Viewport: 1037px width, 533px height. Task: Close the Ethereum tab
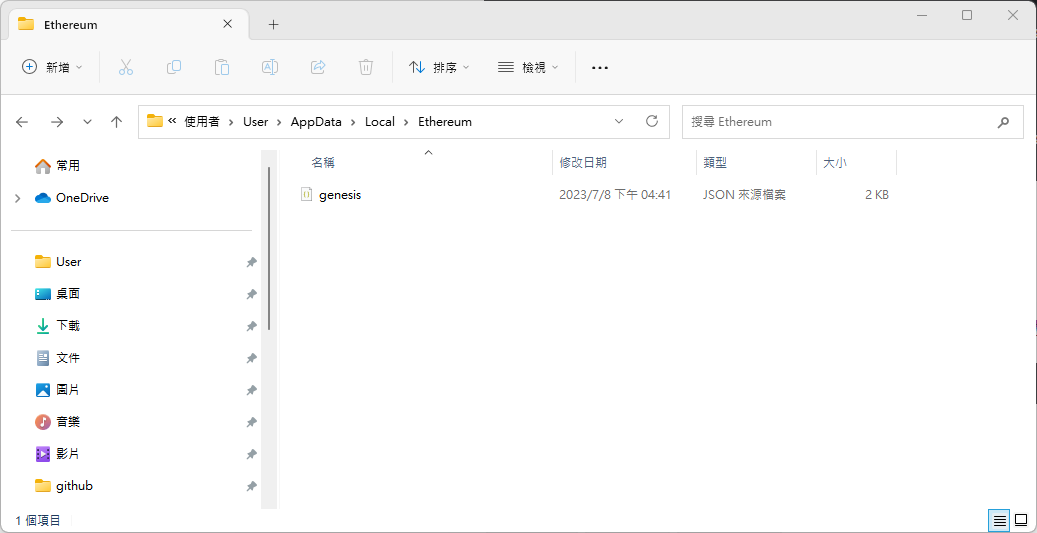[228, 24]
